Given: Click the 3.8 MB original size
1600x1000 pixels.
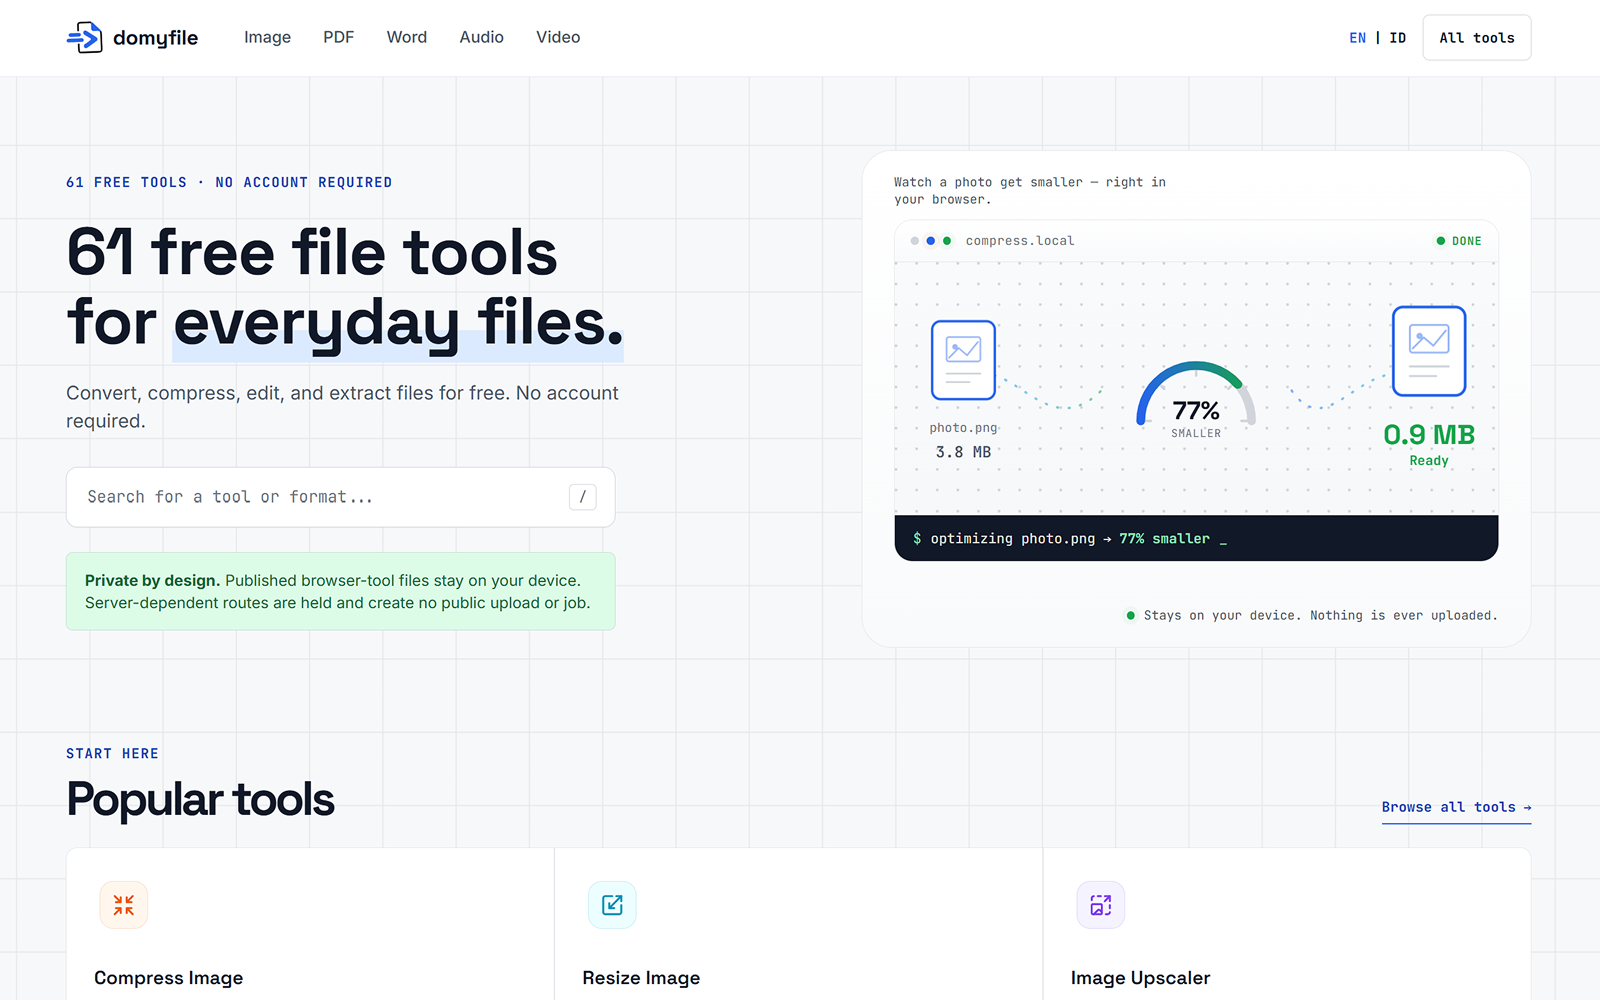Looking at the screenshot, I should 963,452.
